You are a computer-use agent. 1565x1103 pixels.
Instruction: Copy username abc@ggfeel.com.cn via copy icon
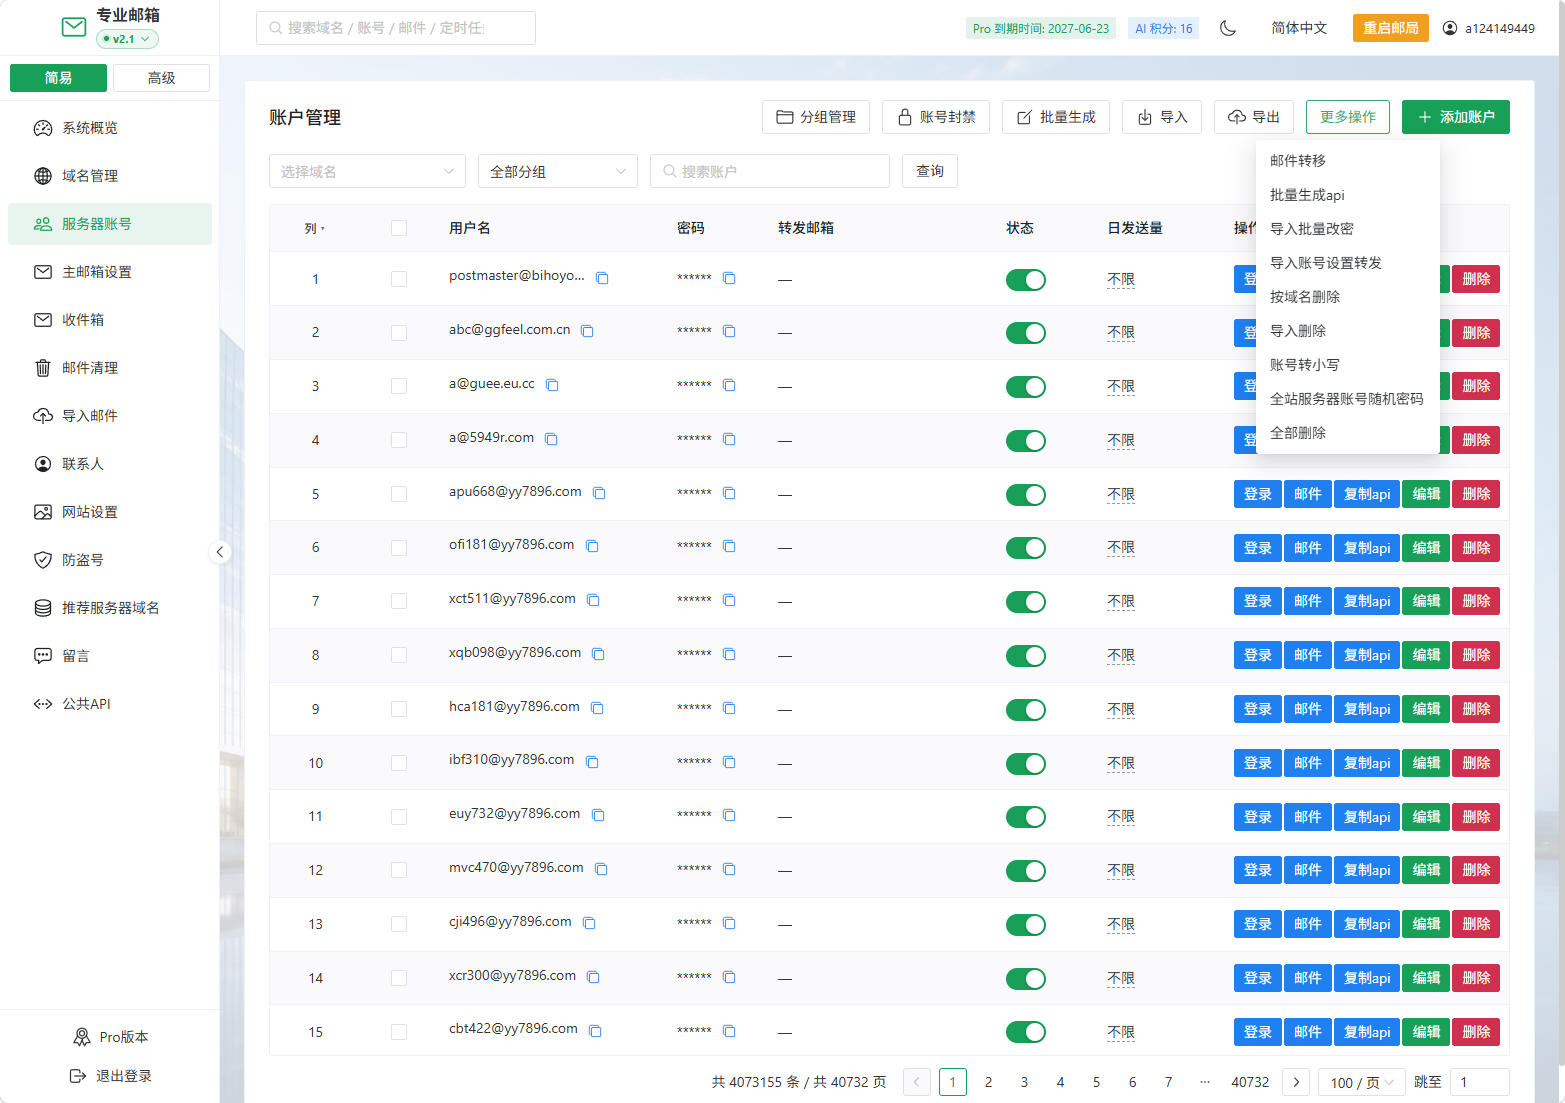[x=587, y=331]
